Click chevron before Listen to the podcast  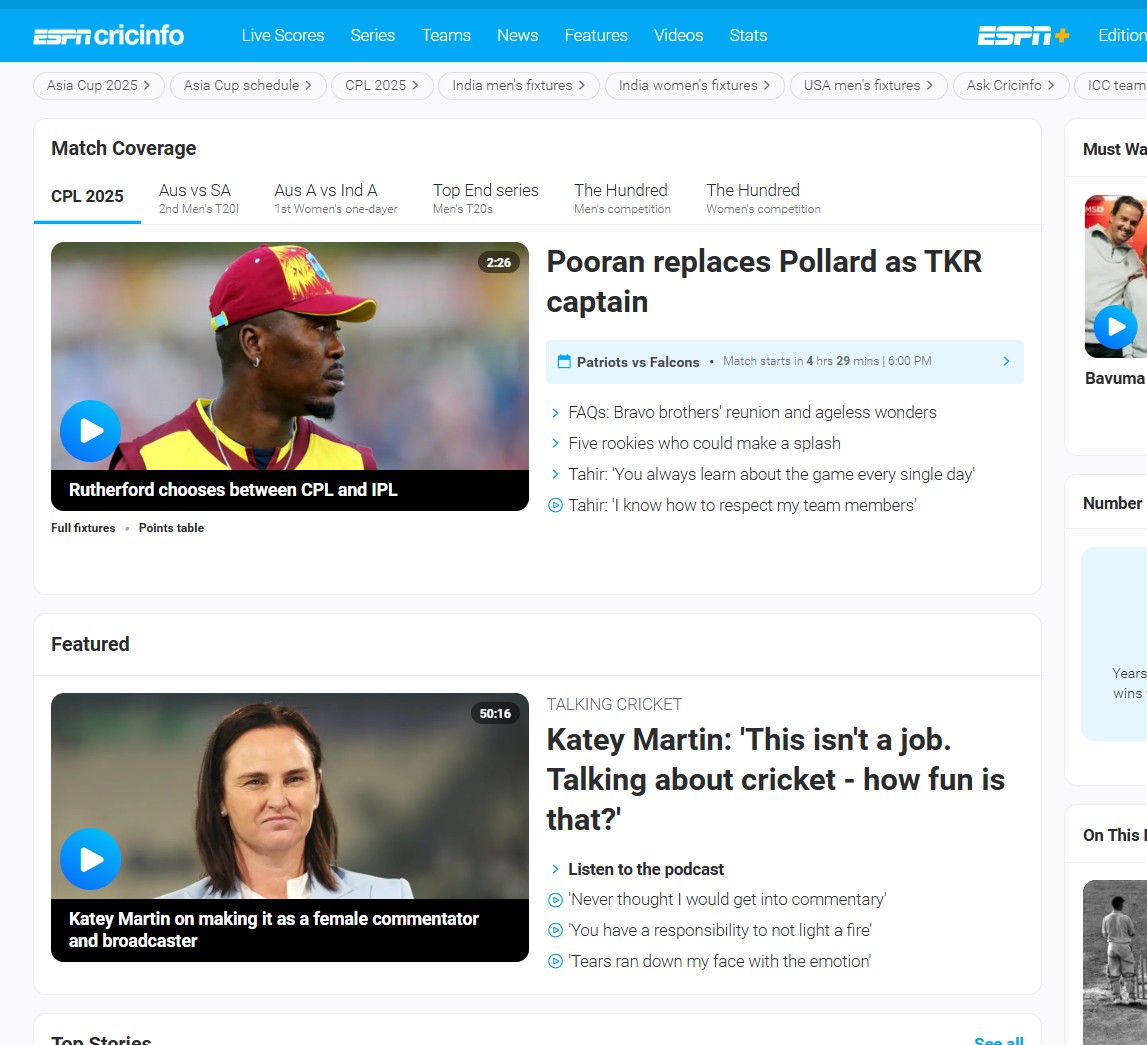coord(555,869)
